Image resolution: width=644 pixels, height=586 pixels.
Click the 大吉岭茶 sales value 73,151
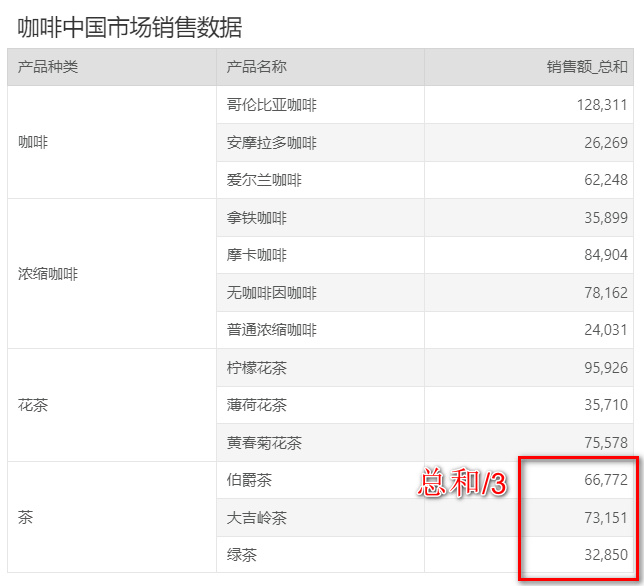coord(606,518)
